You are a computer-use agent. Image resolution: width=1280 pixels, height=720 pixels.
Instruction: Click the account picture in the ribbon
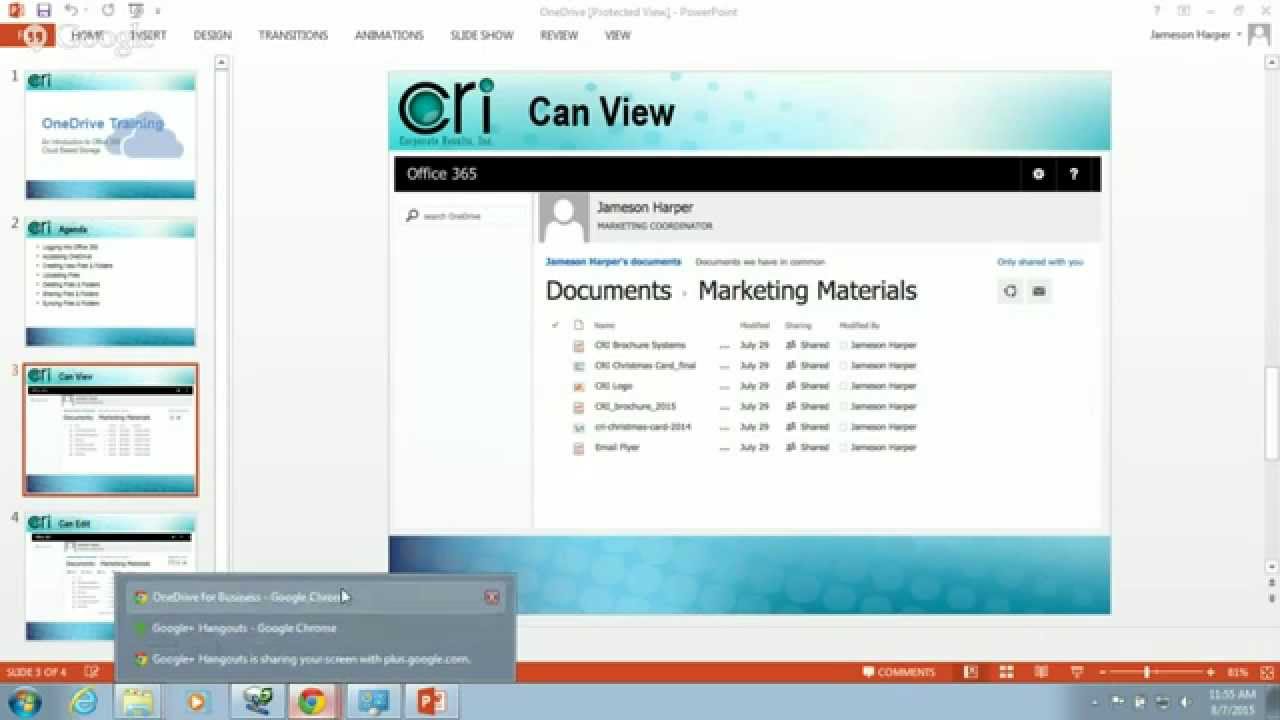click(1258, 35)
